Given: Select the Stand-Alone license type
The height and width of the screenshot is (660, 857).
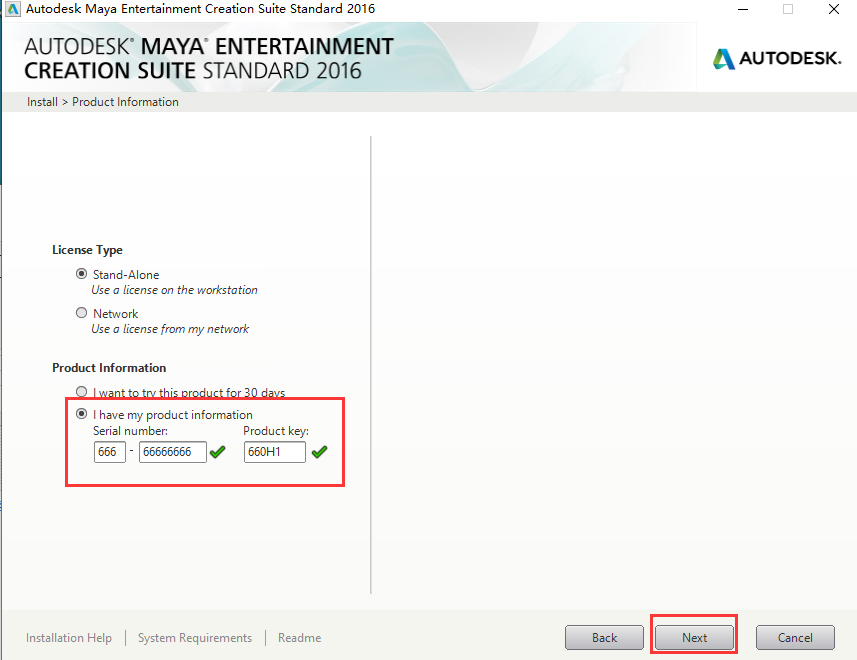Looking at the screenshot, I should tap(81, 274).
